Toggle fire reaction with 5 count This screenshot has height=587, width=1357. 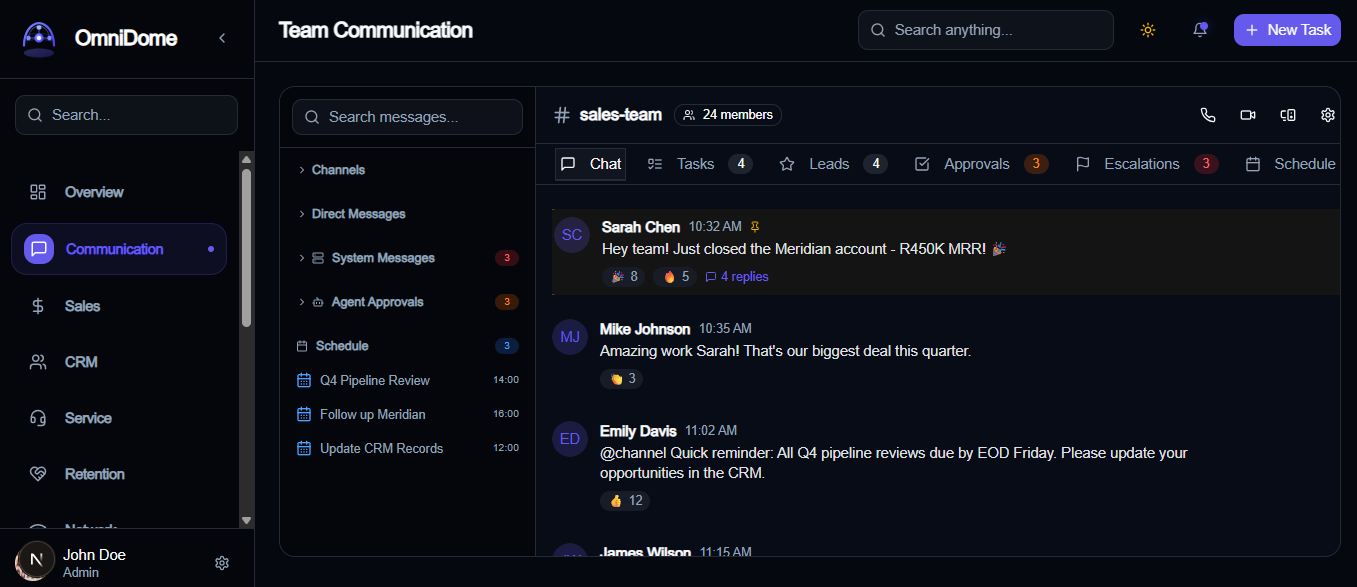[x=677, y=276]
